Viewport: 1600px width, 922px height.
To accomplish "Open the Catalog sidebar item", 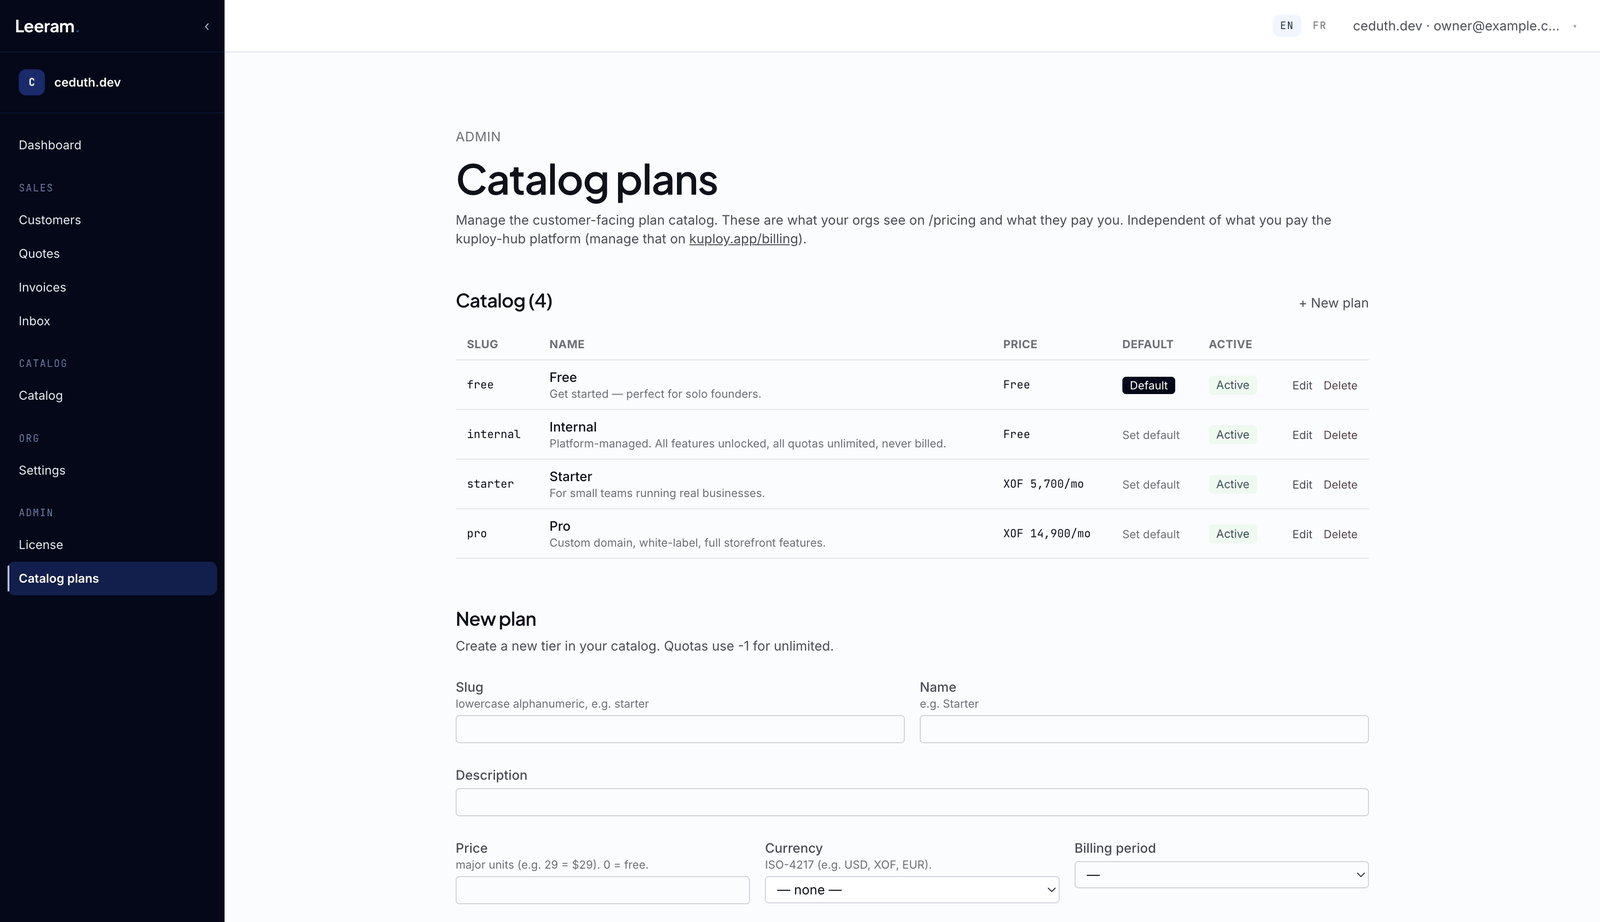I will click(x=112, y=395).
